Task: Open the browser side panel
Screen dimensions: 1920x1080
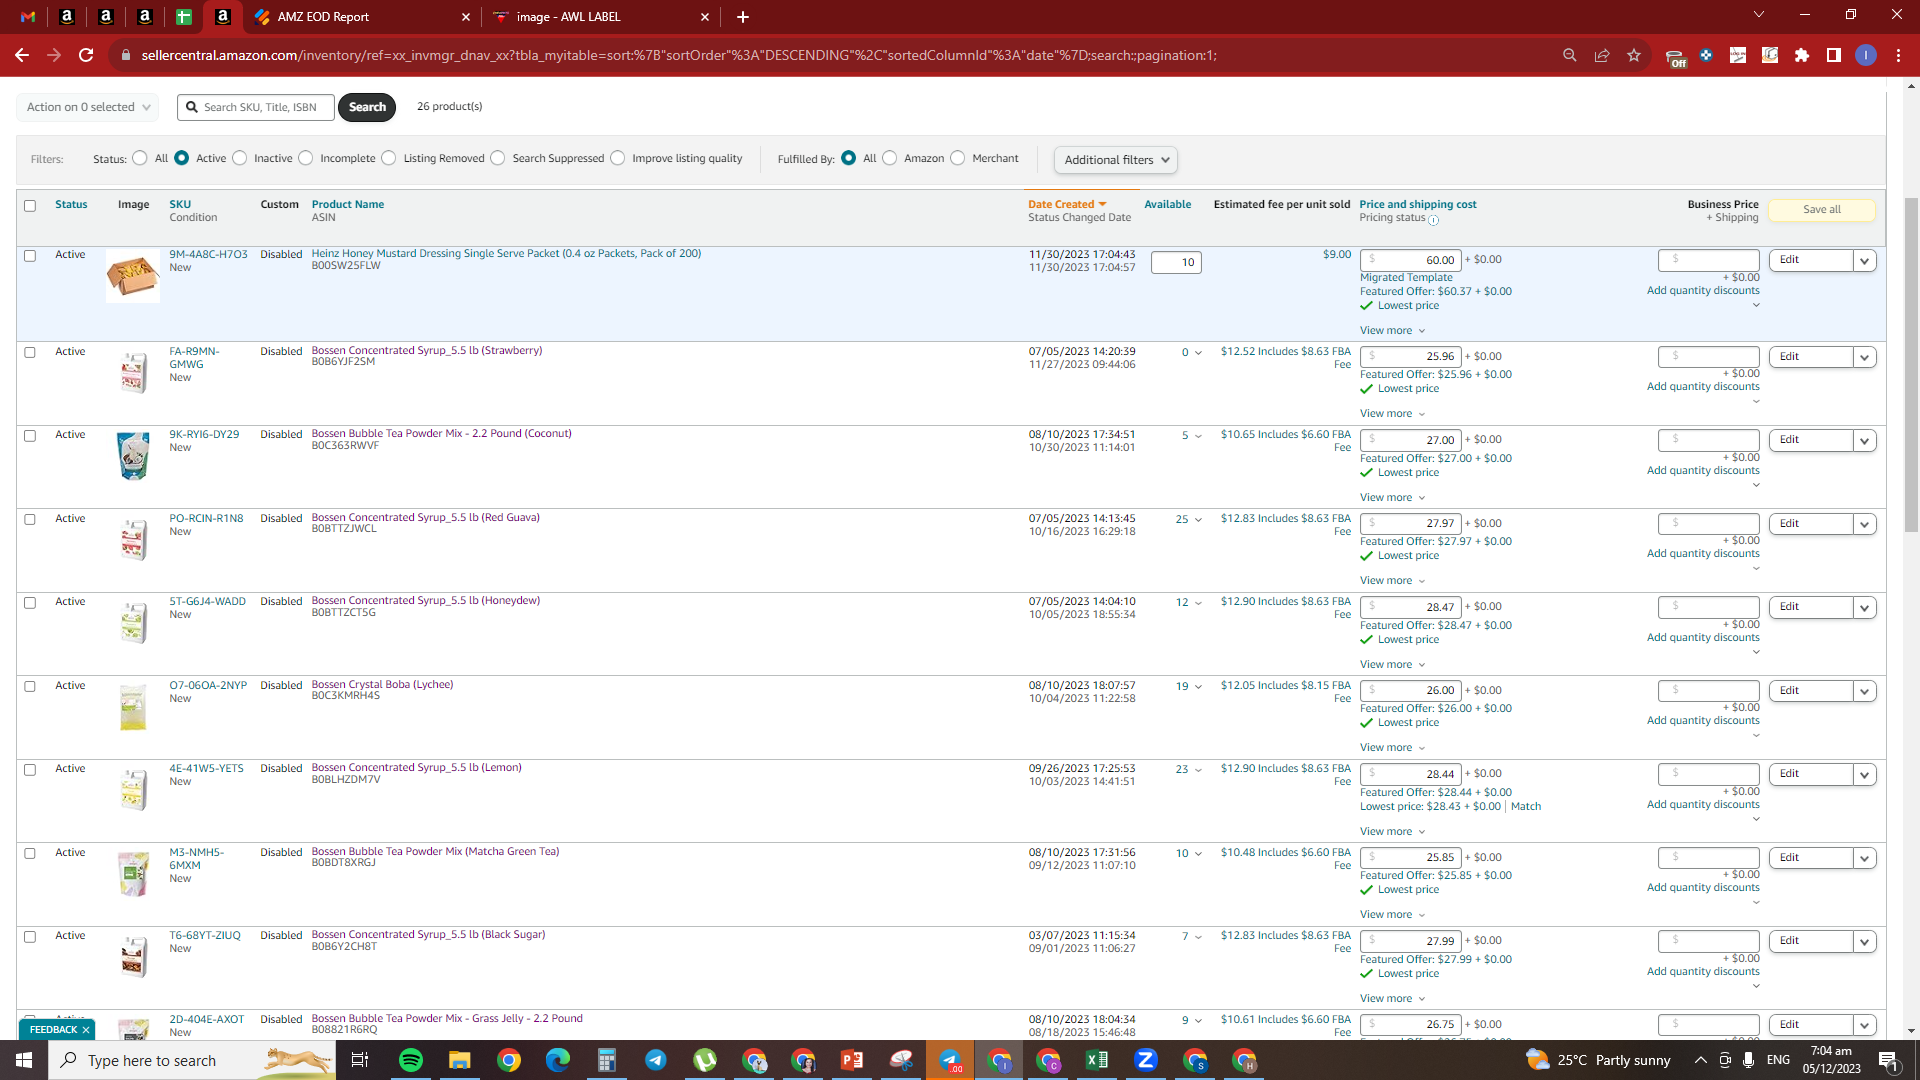Action: pos(1834,55)
